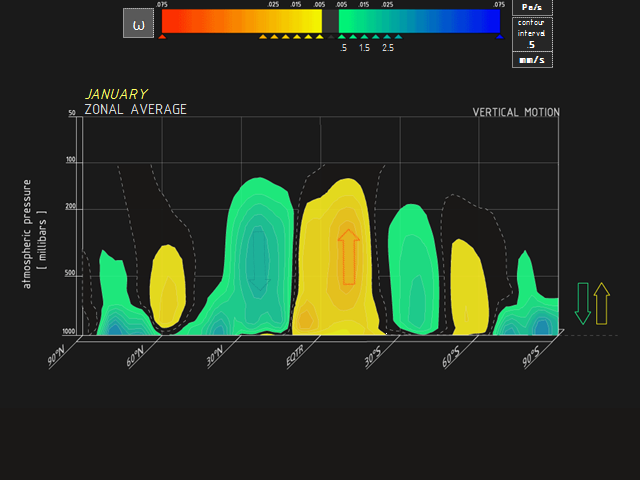Click the first yellow triangle contour marker
The image size is (640, 480).
(263, 37)
